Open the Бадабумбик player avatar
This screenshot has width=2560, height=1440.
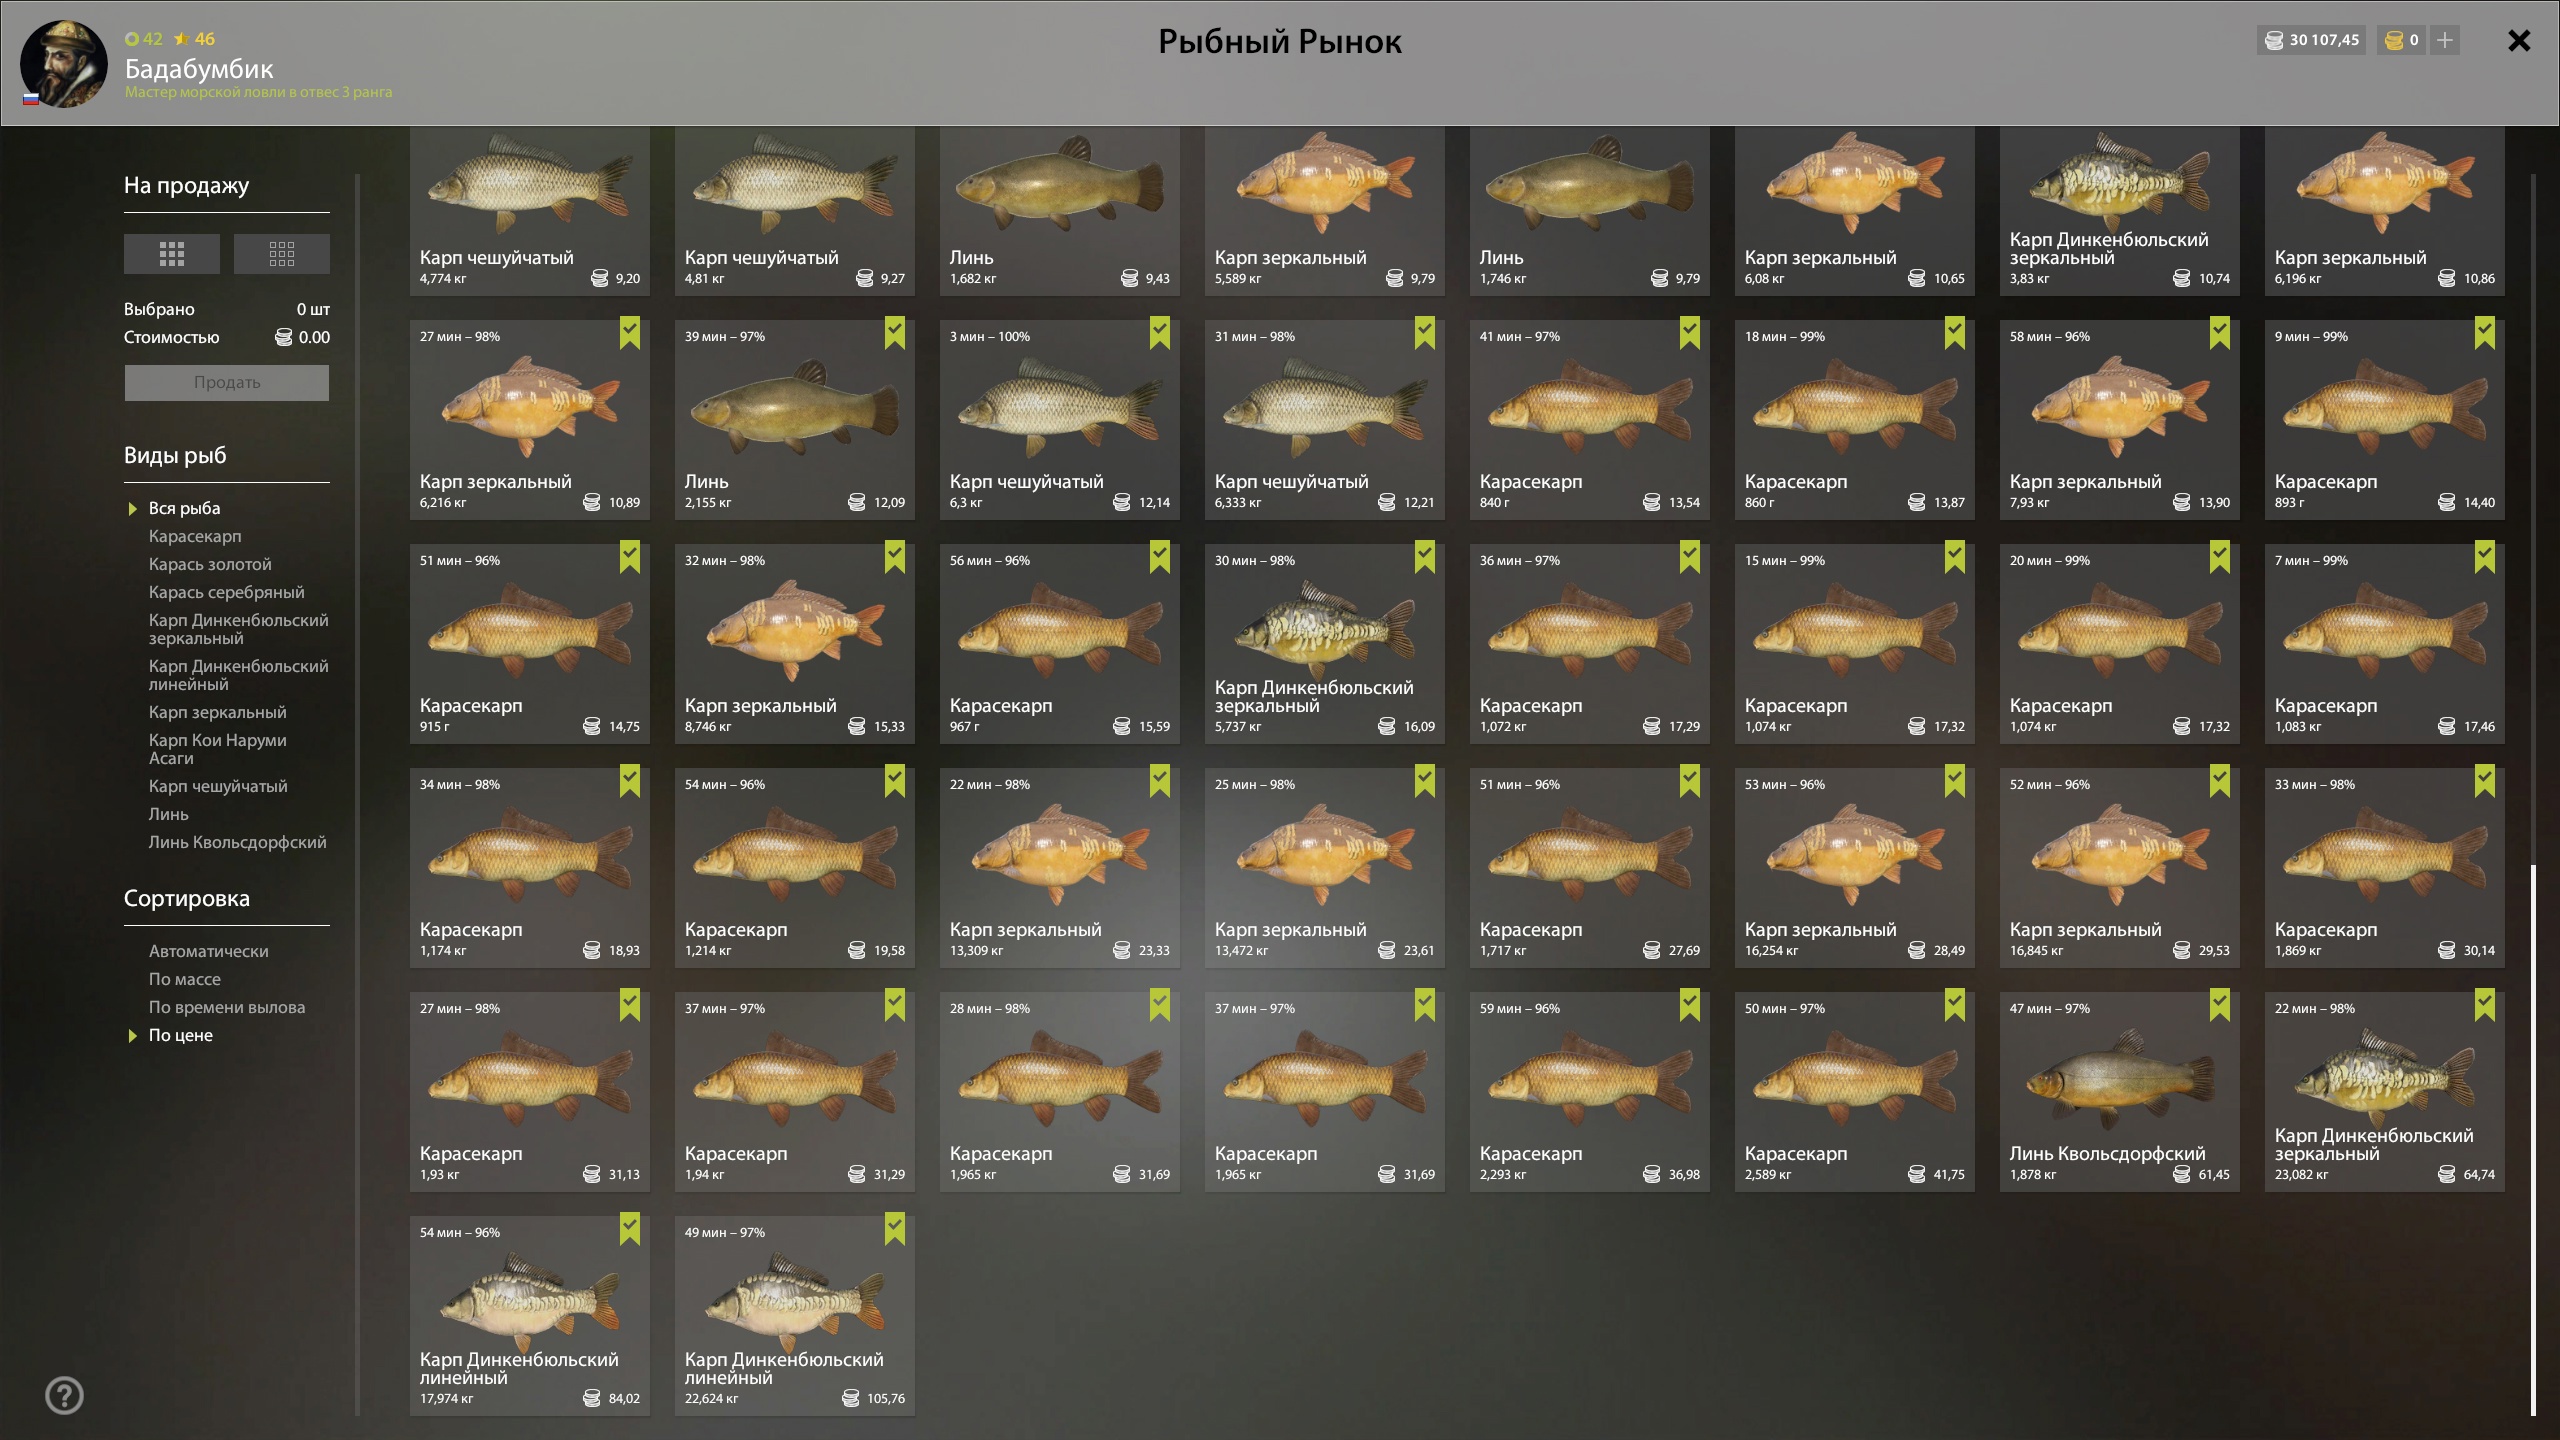tap(64, 63)
